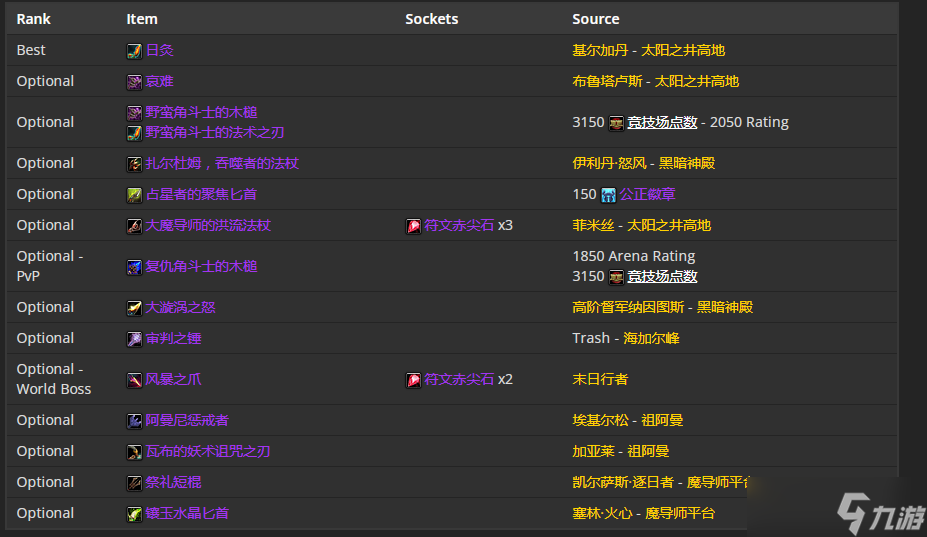Click the 公正徽章 badge icon
Viewport: 927px width, 537px height.
(x=608, y=195)
